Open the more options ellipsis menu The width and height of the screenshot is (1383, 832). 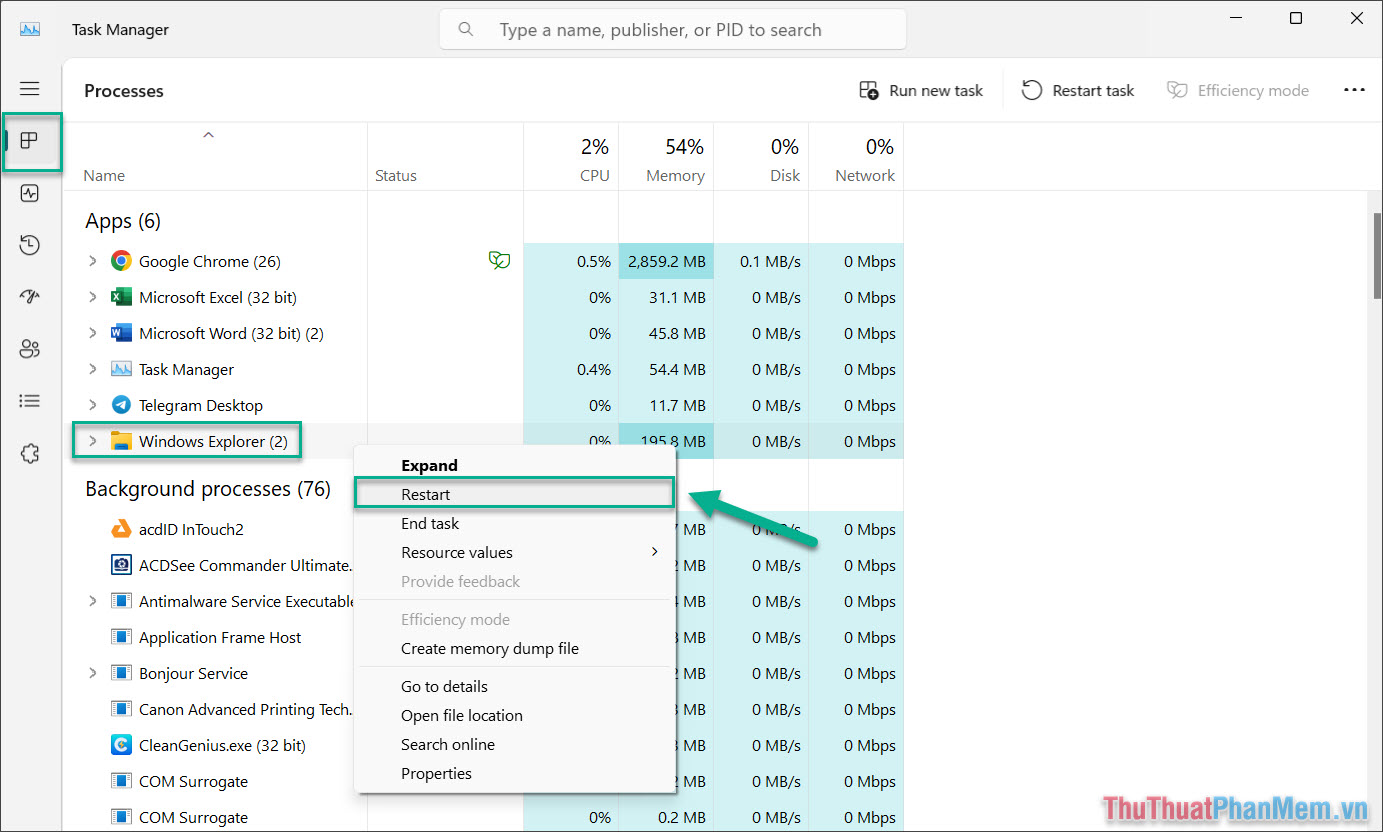click(x=1354, y=90)
